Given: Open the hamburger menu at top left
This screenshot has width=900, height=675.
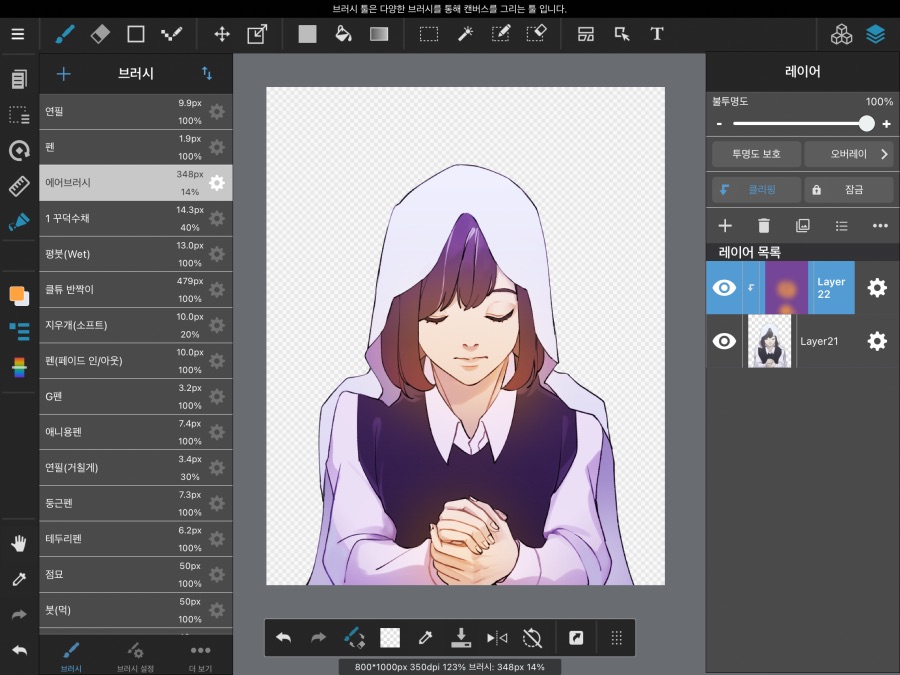Looking at the screenshot, I should (18, 33).
